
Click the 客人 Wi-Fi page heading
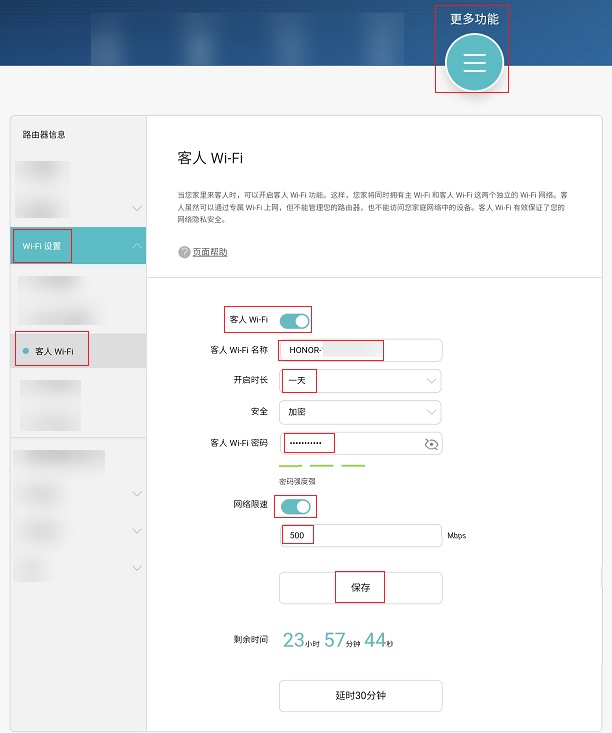[x=210, y=158]
